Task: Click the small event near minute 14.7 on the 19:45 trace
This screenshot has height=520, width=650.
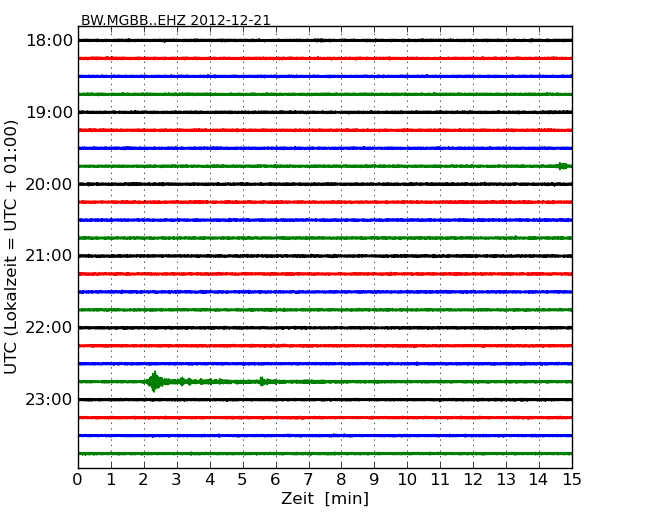Action: [563, 166]
